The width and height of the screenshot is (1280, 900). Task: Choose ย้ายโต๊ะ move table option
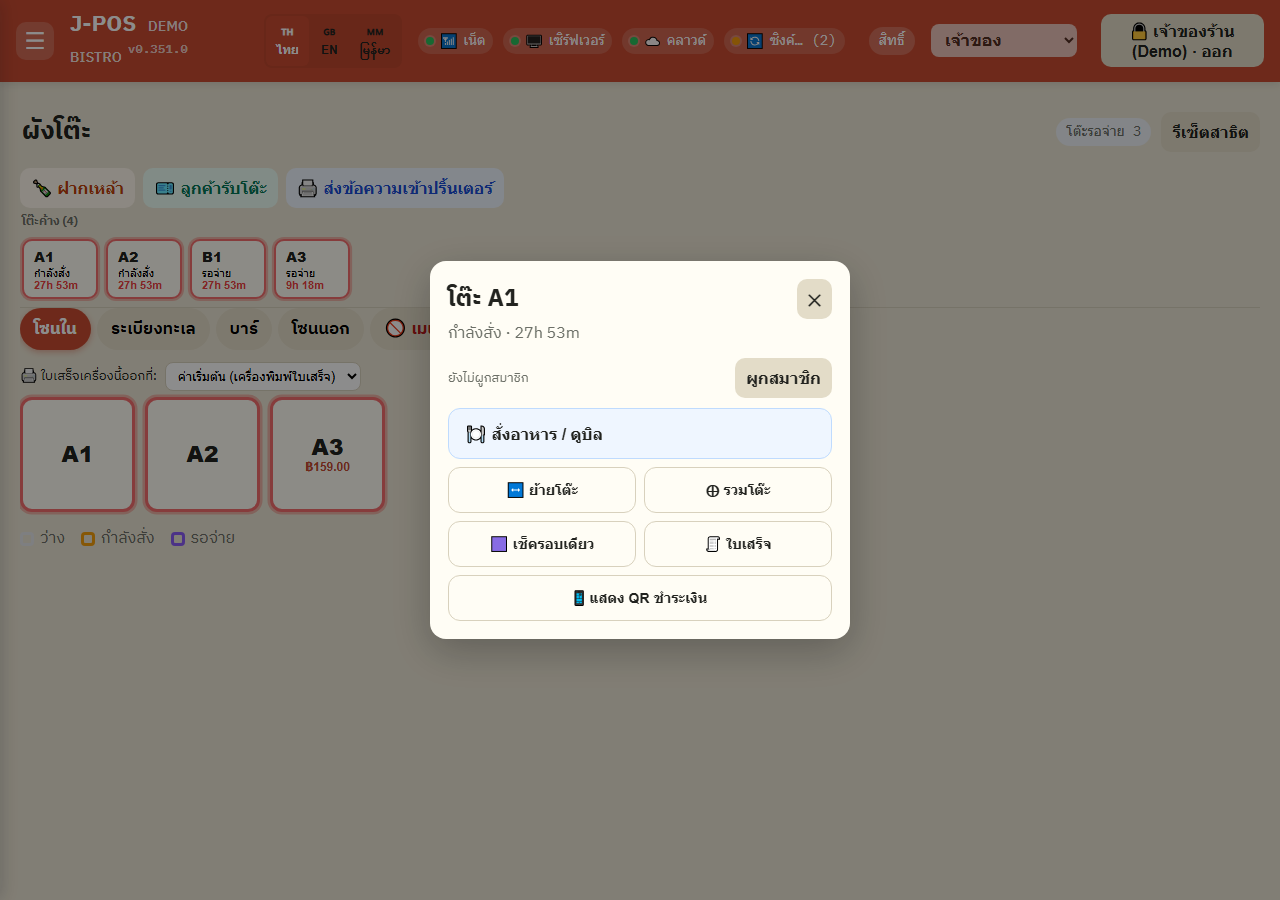542,490
